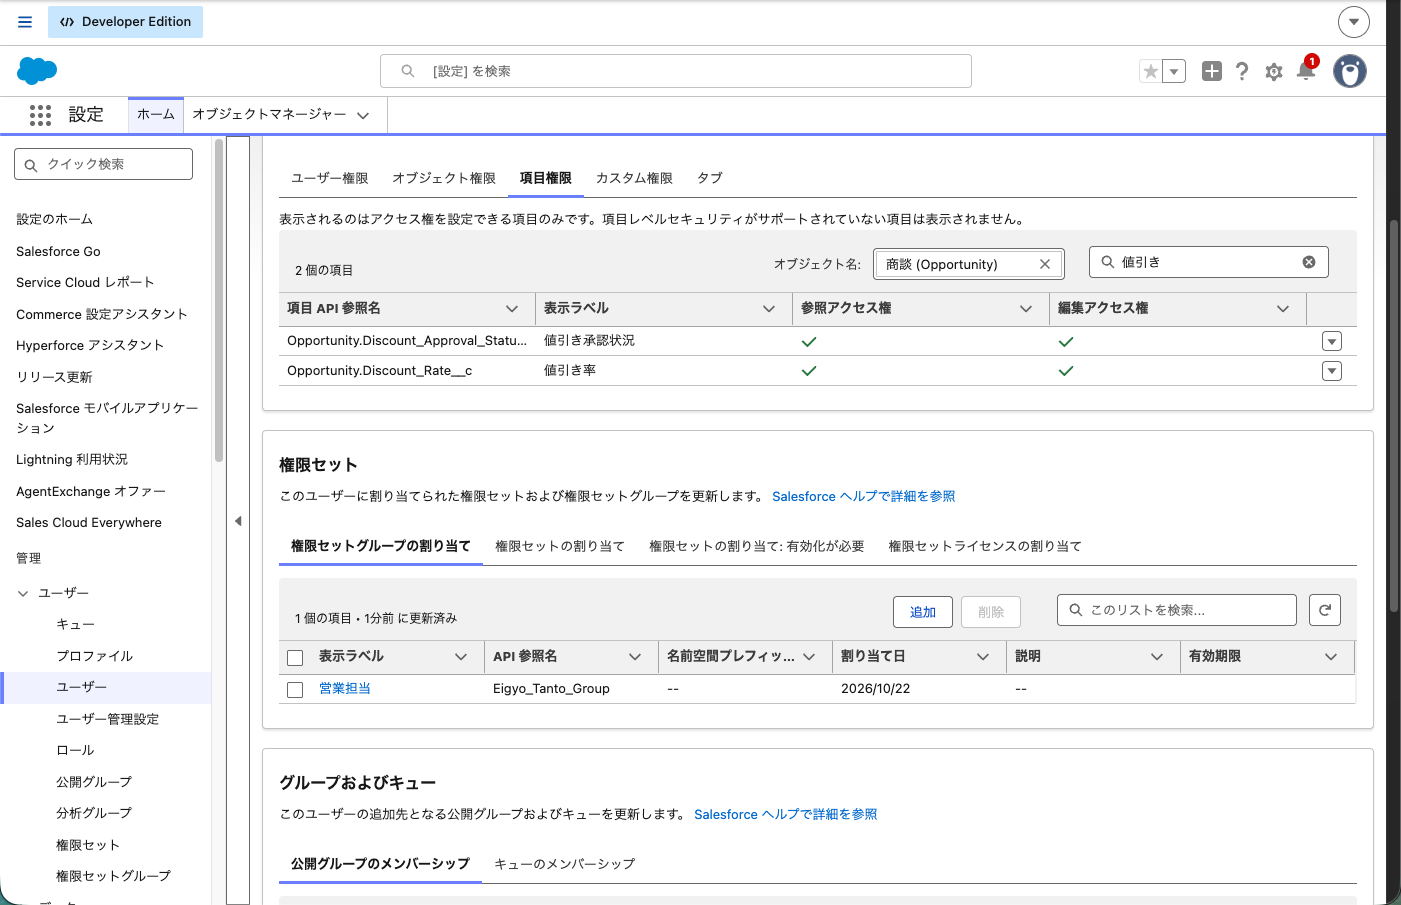
Task: Open the 項目 API 参照名 column menu
Action: tap(512, 309)
